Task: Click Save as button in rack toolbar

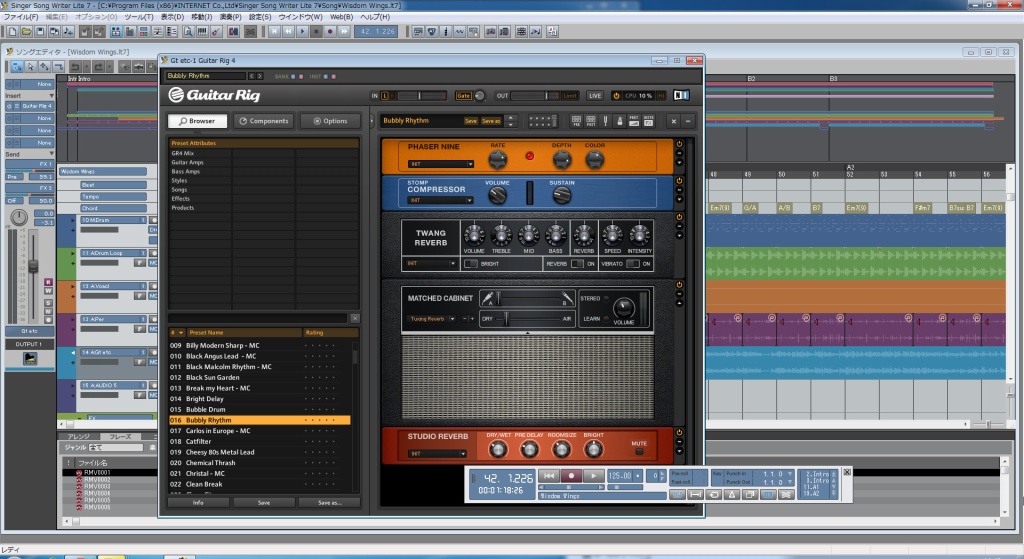Action: [491, 121]
